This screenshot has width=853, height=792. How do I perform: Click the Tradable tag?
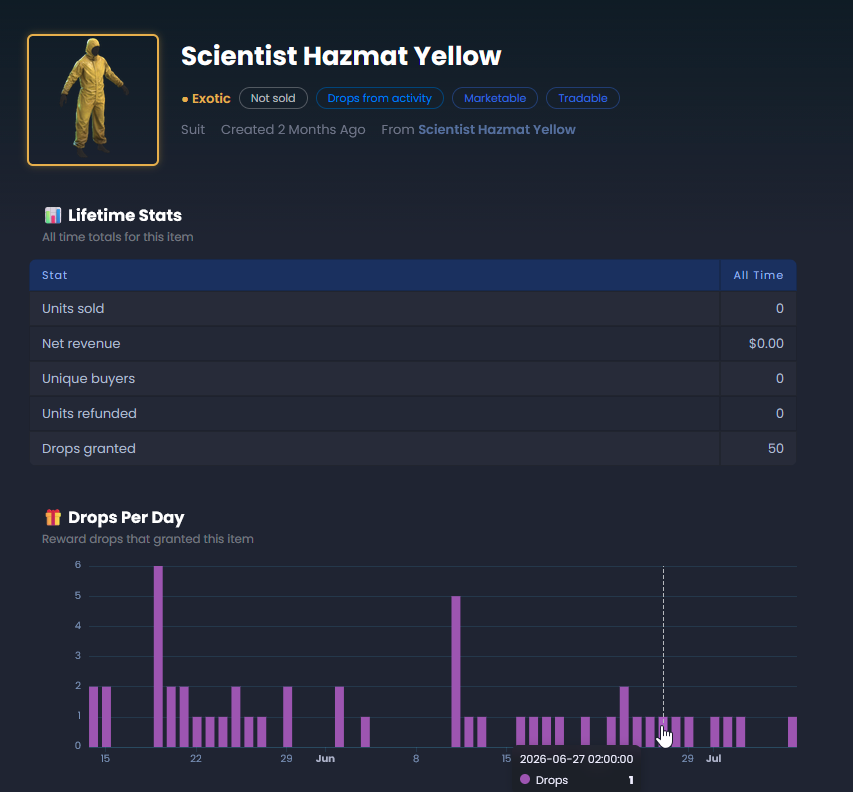(x=583, y=98)
